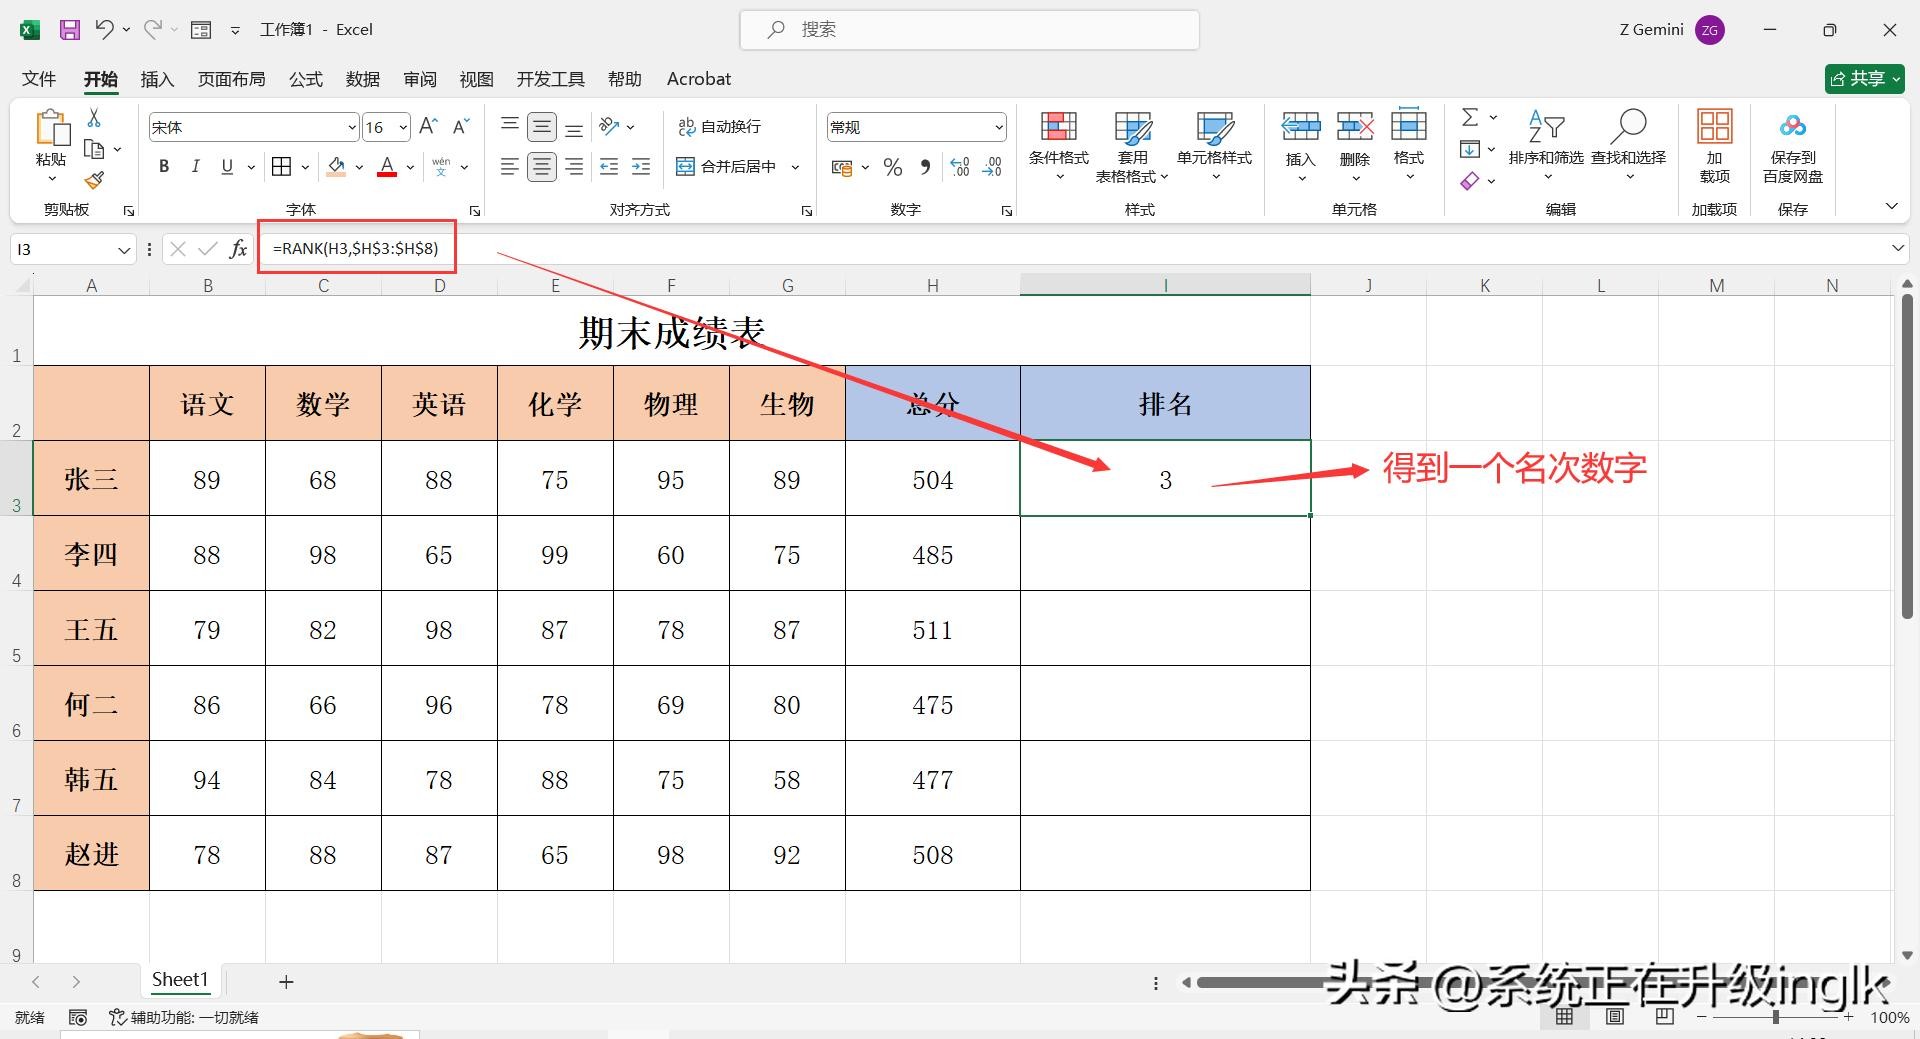Click the AutoSum sigma icon
This screenshot has height=1039, width=1920.
coord(1470,117)
